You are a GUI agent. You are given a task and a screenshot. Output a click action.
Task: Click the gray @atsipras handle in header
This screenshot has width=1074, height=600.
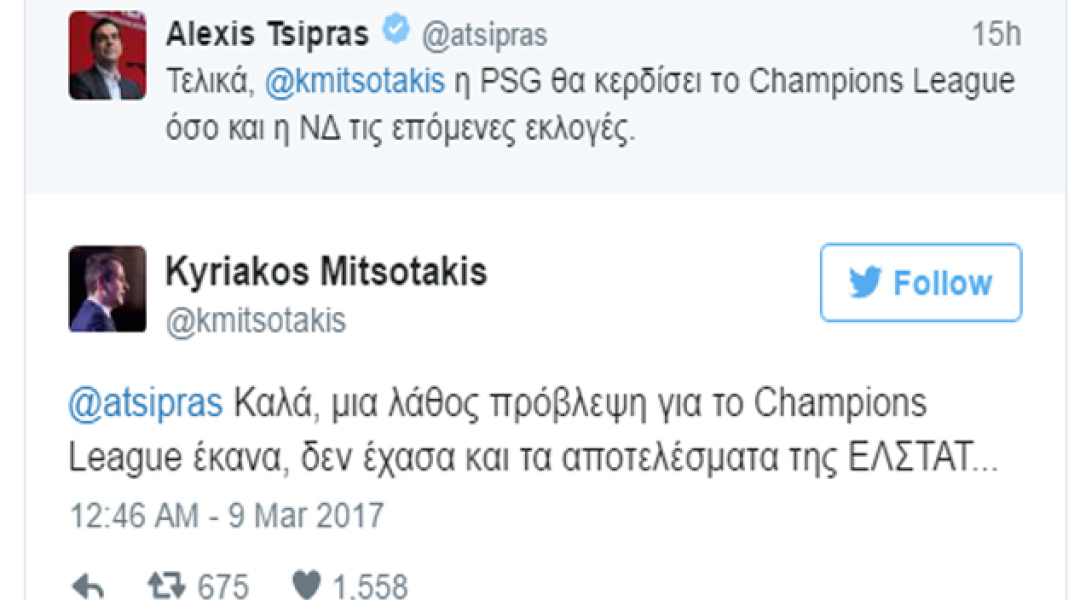click(484, 35)
